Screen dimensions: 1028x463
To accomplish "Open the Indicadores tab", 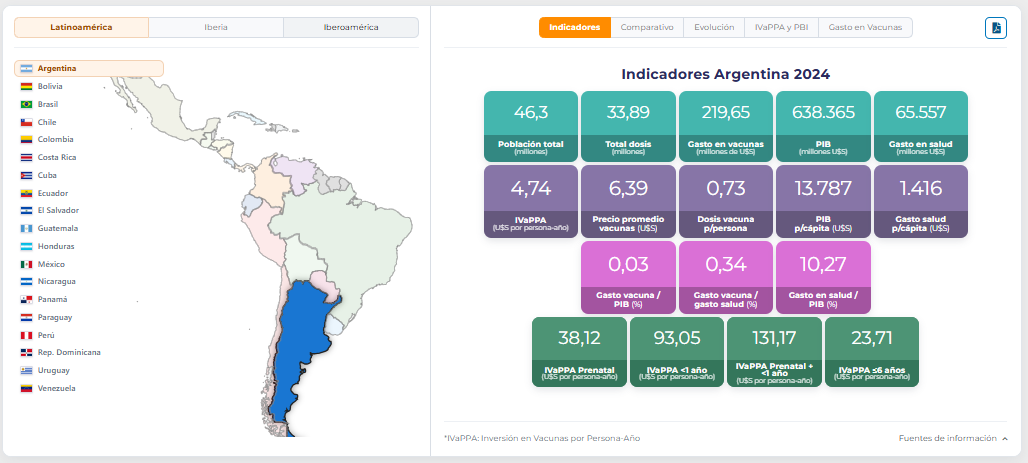I will click(574, 28).
